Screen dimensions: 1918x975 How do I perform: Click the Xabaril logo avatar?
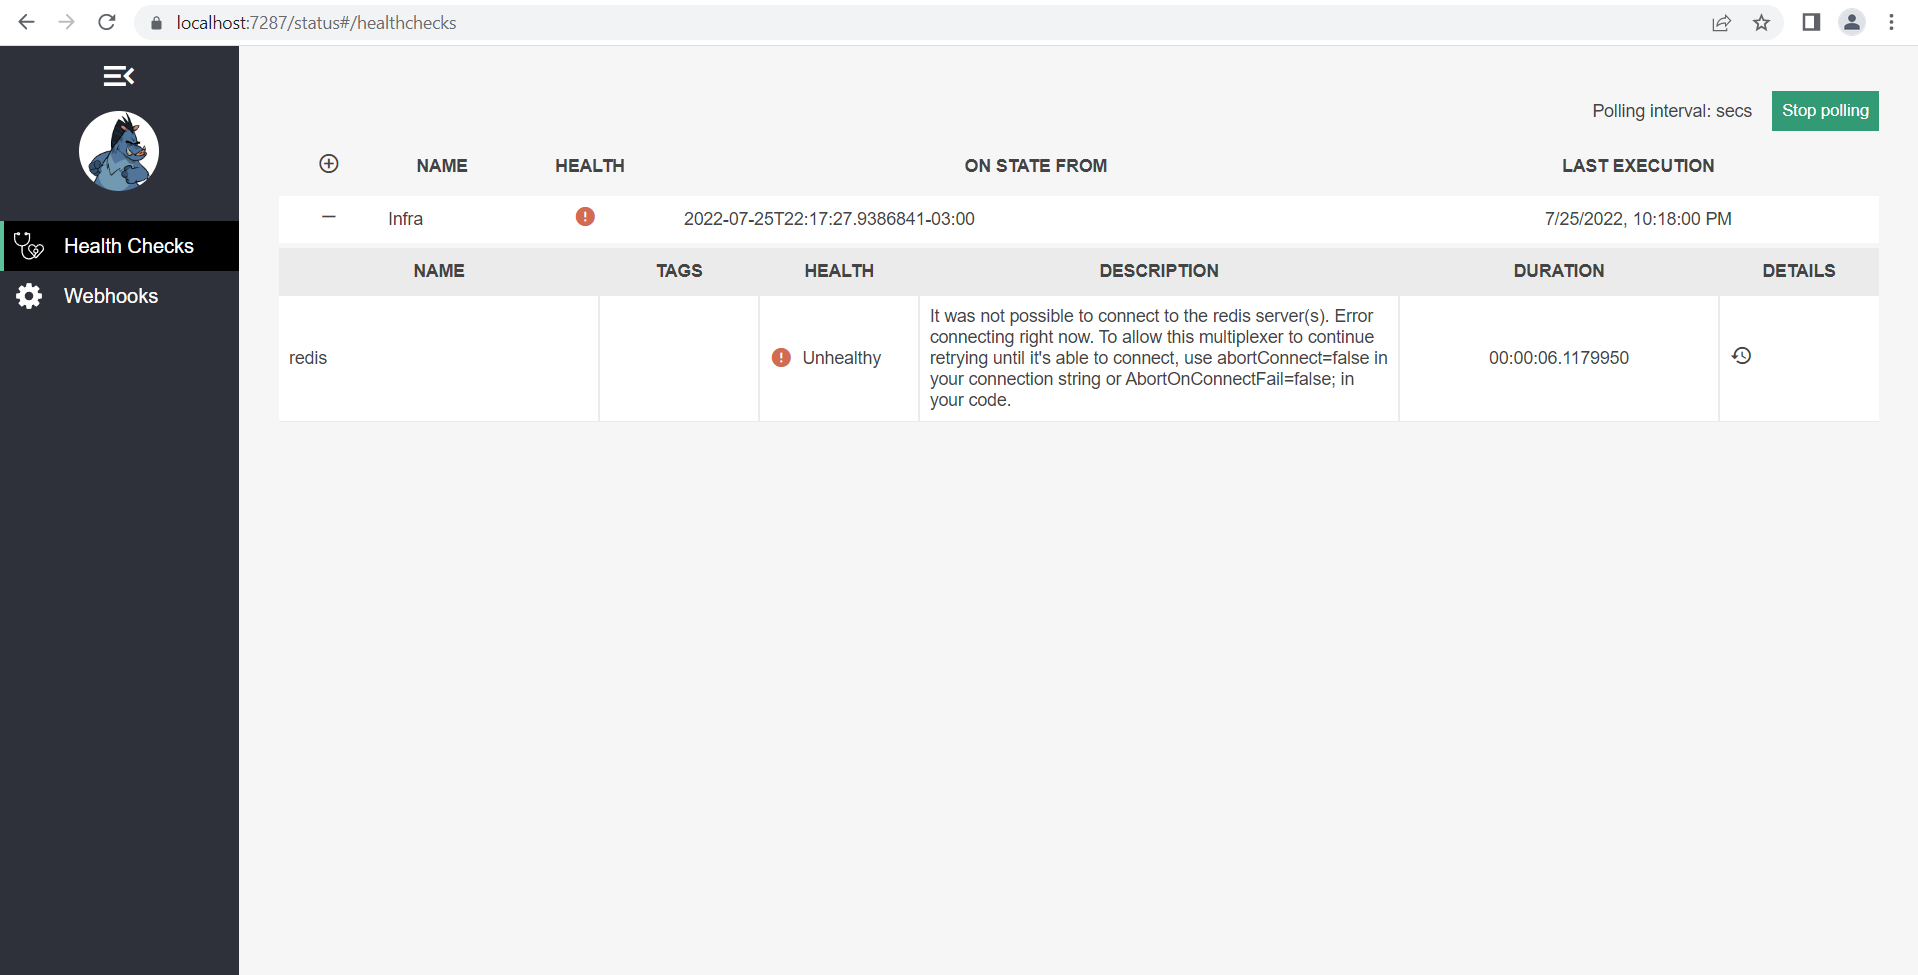[x=119, y=151]
